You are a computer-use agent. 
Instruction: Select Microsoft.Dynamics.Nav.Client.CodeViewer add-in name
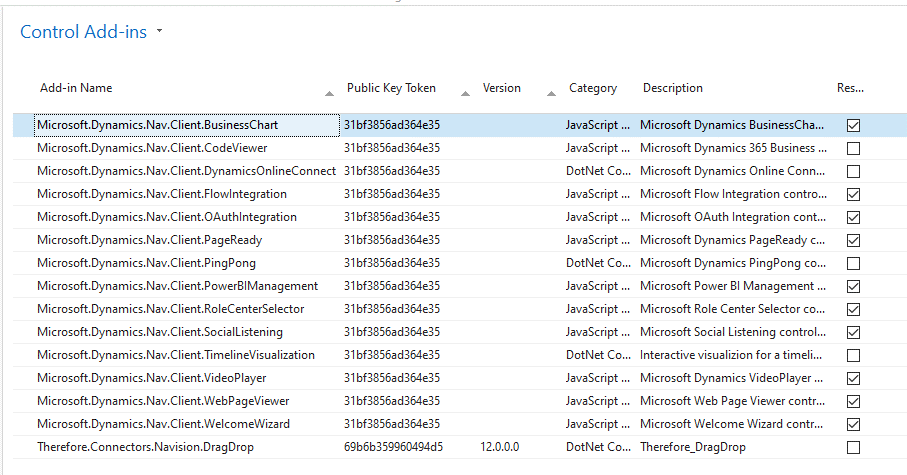(x=152, y=148)
